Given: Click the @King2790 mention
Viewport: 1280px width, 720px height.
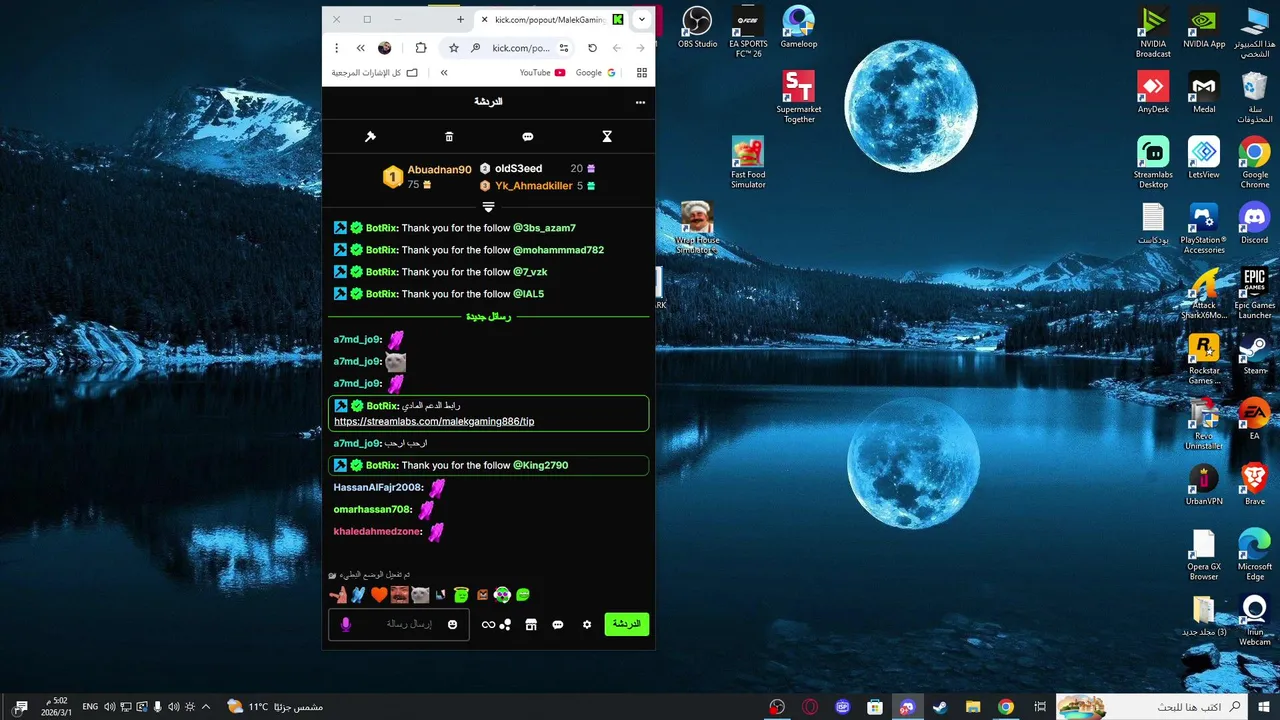Looking at the screenshot, I should pyautogui.click(x=540, y=465).
